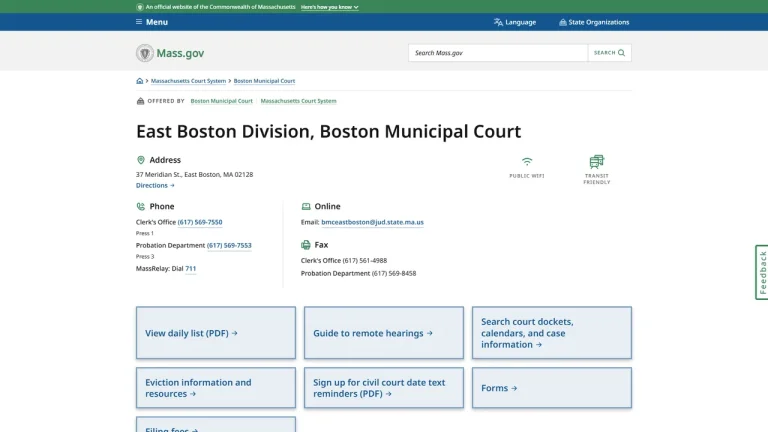Click the Fax printer icon
This screenshot has height=432, width=768.
pyautogui.click(x=306, y=244)
